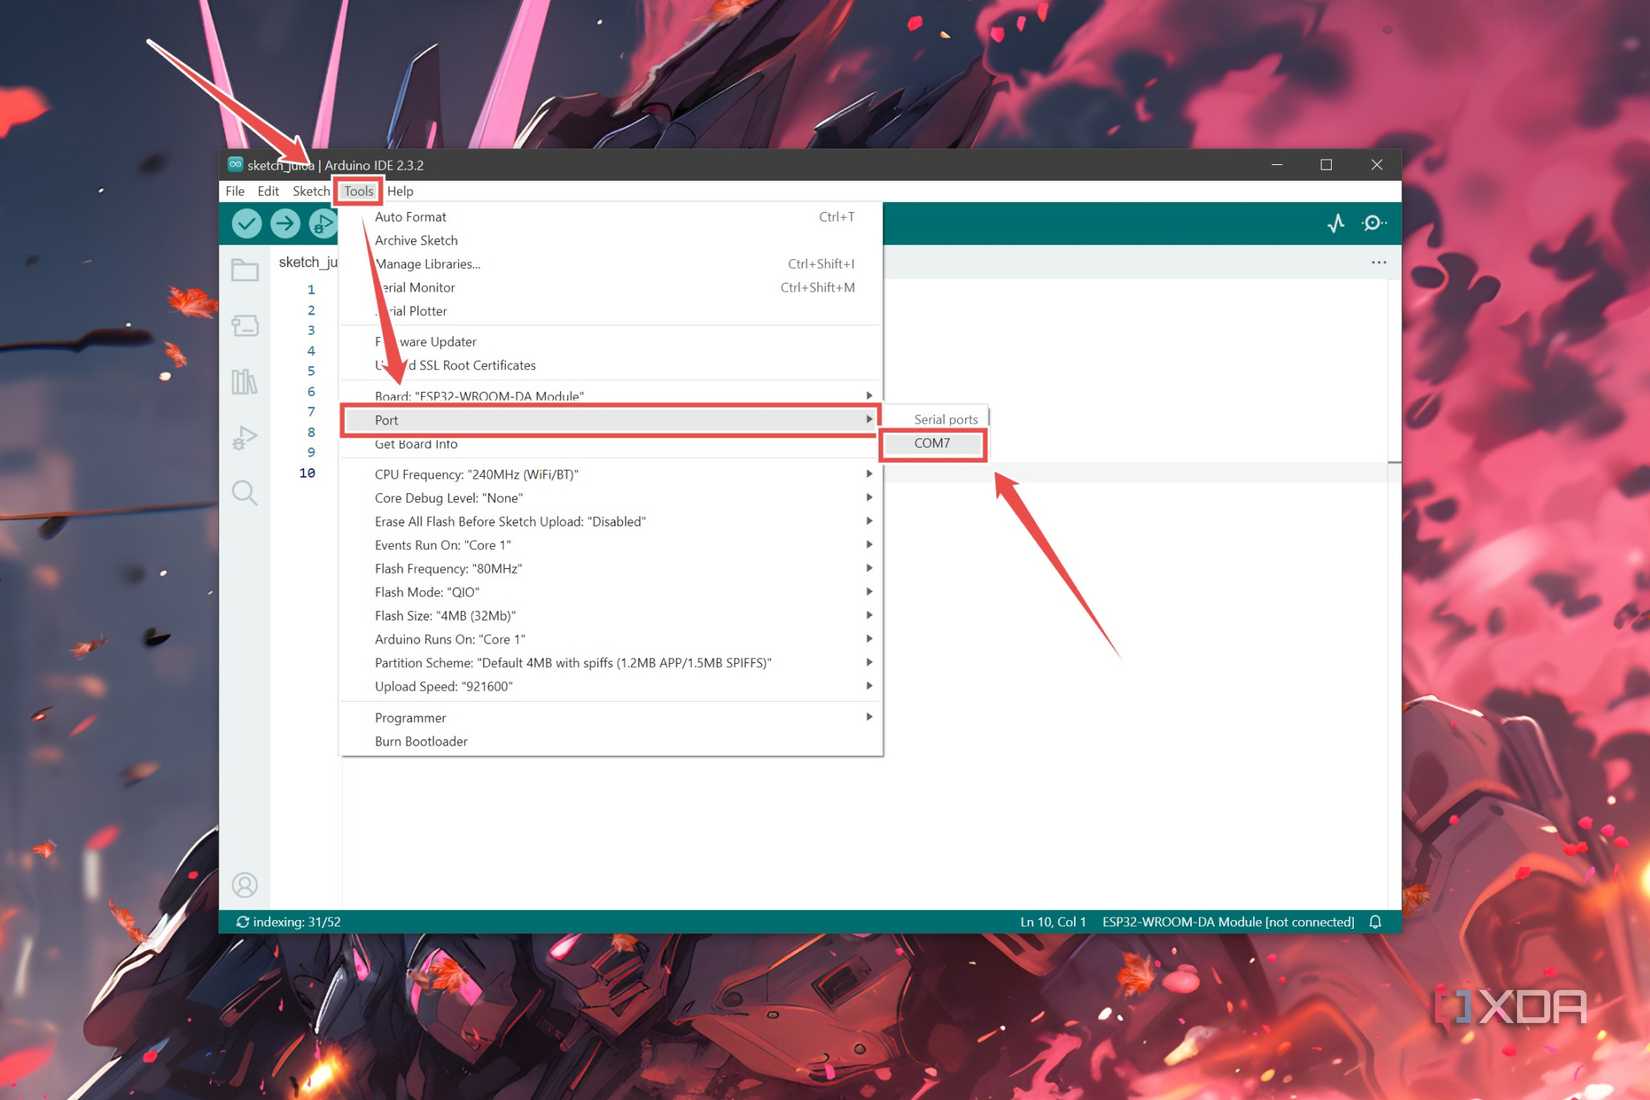Screen dimensions: 1650x1100
Task: Click the Verify checkmark button
Action: [x=247, y=224]
